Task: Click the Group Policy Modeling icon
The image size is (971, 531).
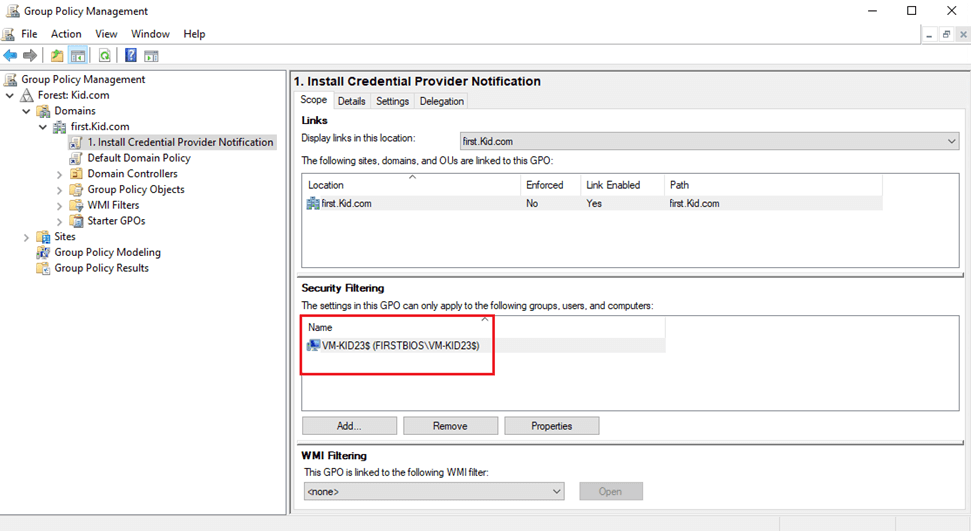Action: 43,252
